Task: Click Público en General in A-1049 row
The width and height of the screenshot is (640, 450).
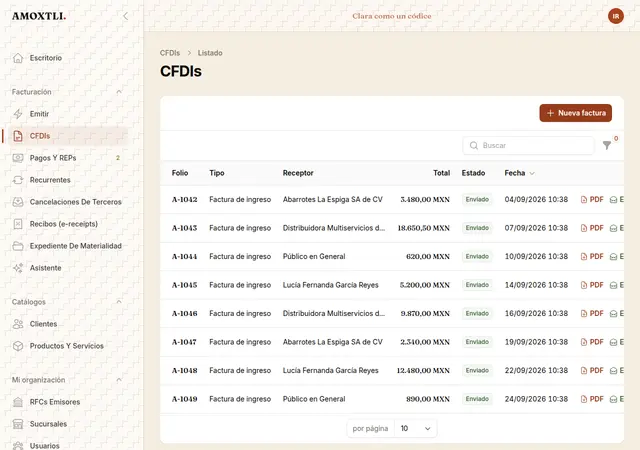Action: pos(314,399)
